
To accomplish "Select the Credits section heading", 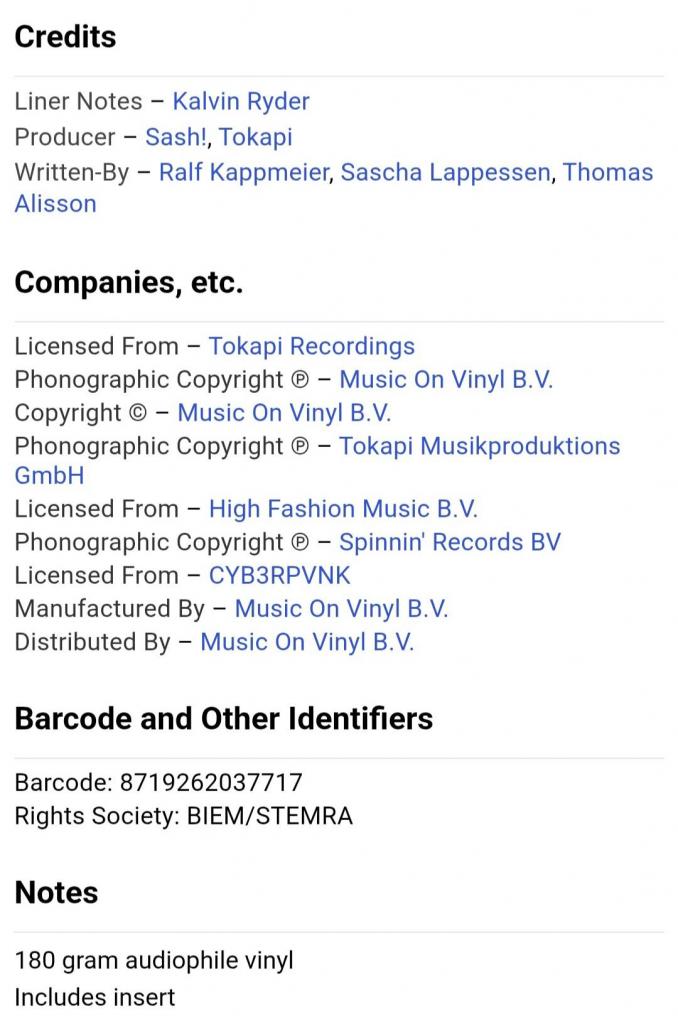I will tap(65, 37).
